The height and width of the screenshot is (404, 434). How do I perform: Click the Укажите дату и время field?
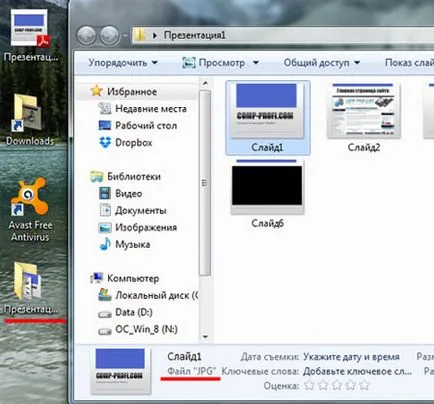click(x=351, y=357)
